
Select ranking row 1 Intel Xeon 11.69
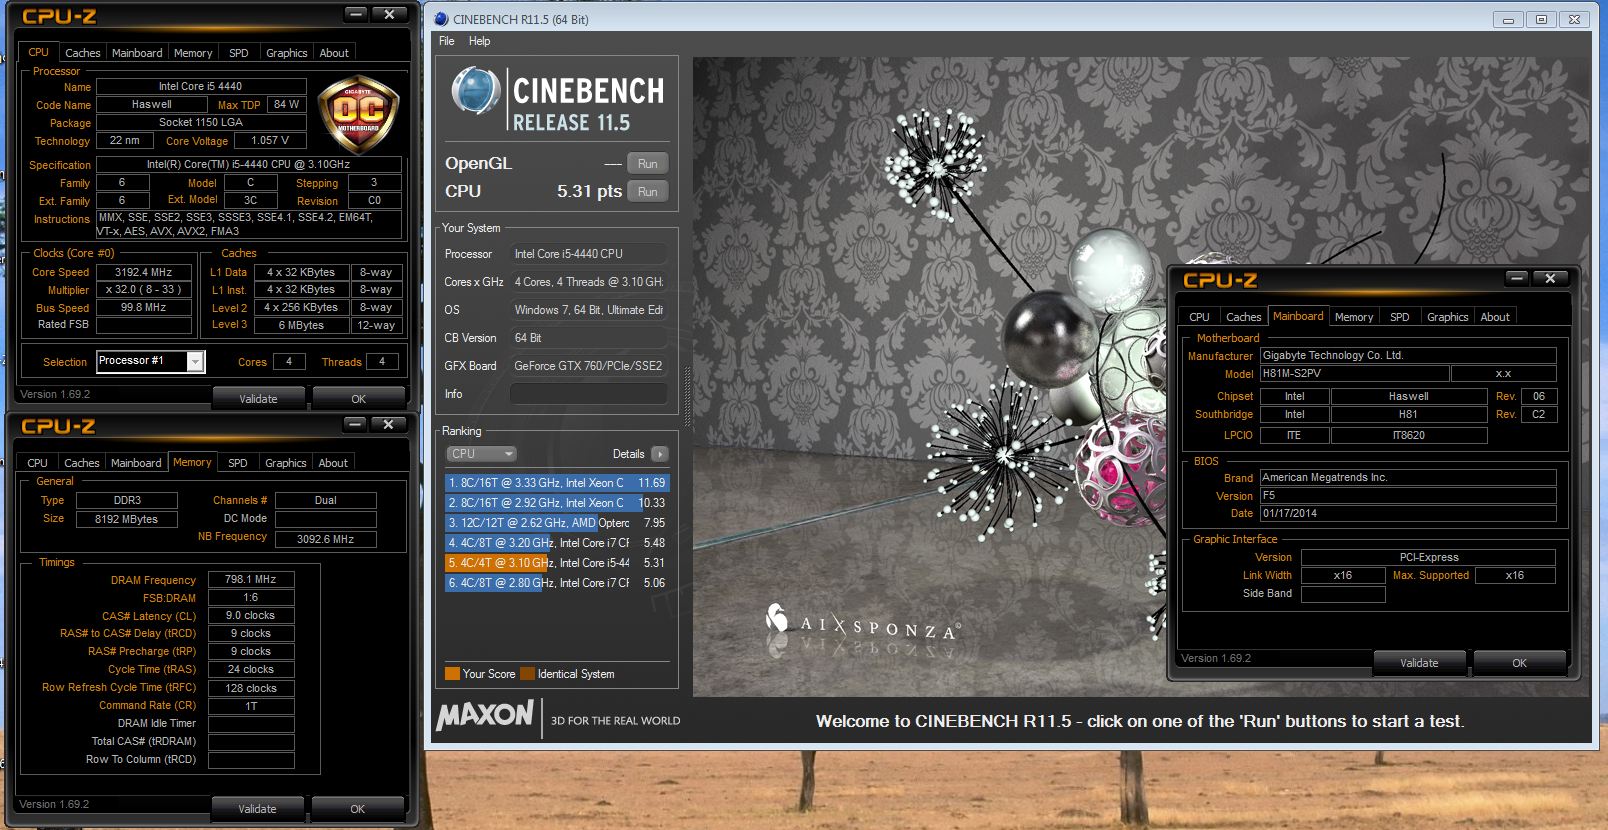click(x=556, y=483)
